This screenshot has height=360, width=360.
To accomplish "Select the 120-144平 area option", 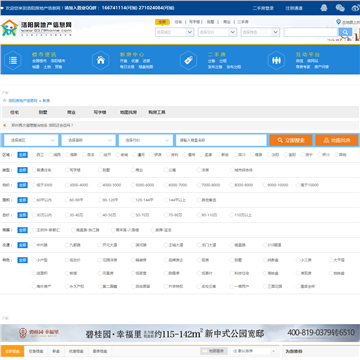I will [x=142, y=200].
